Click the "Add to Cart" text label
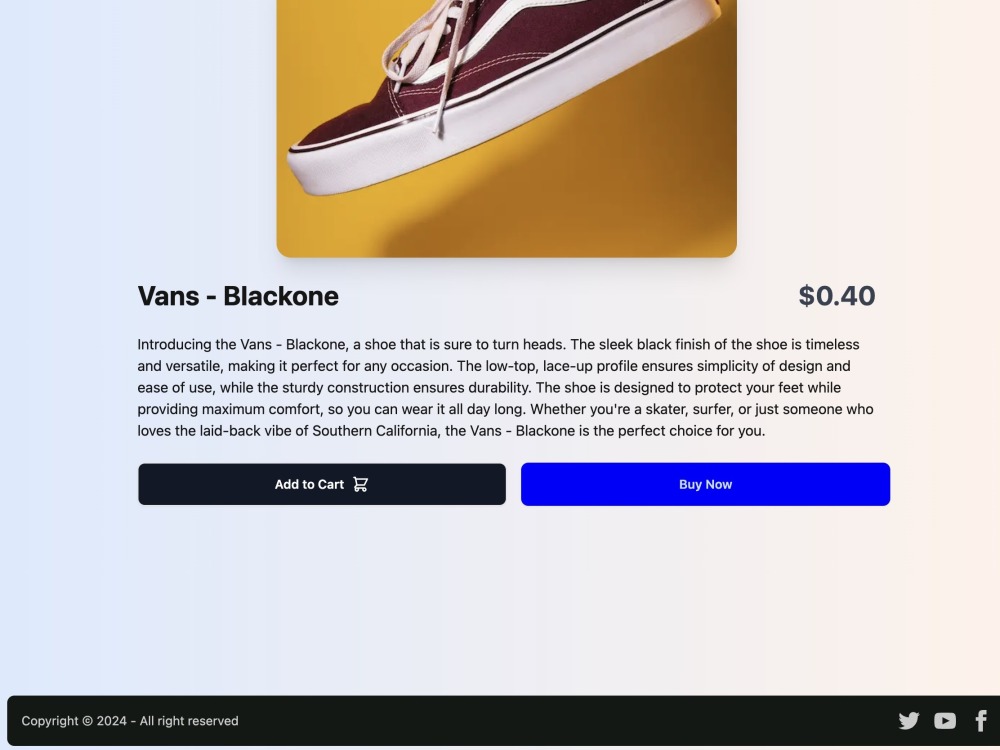The image size is (1000, 750). click(309, 484)
